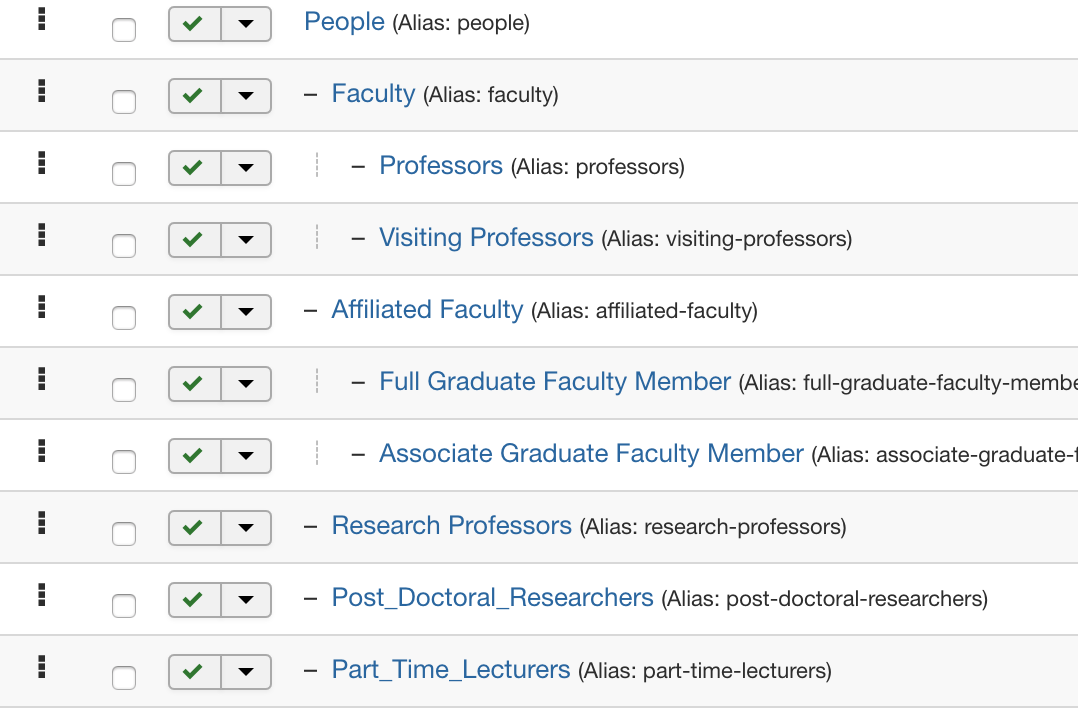Open the actions dropdown arrow for Faculty
The image size is (1078, 710).
tap(246, 96)
